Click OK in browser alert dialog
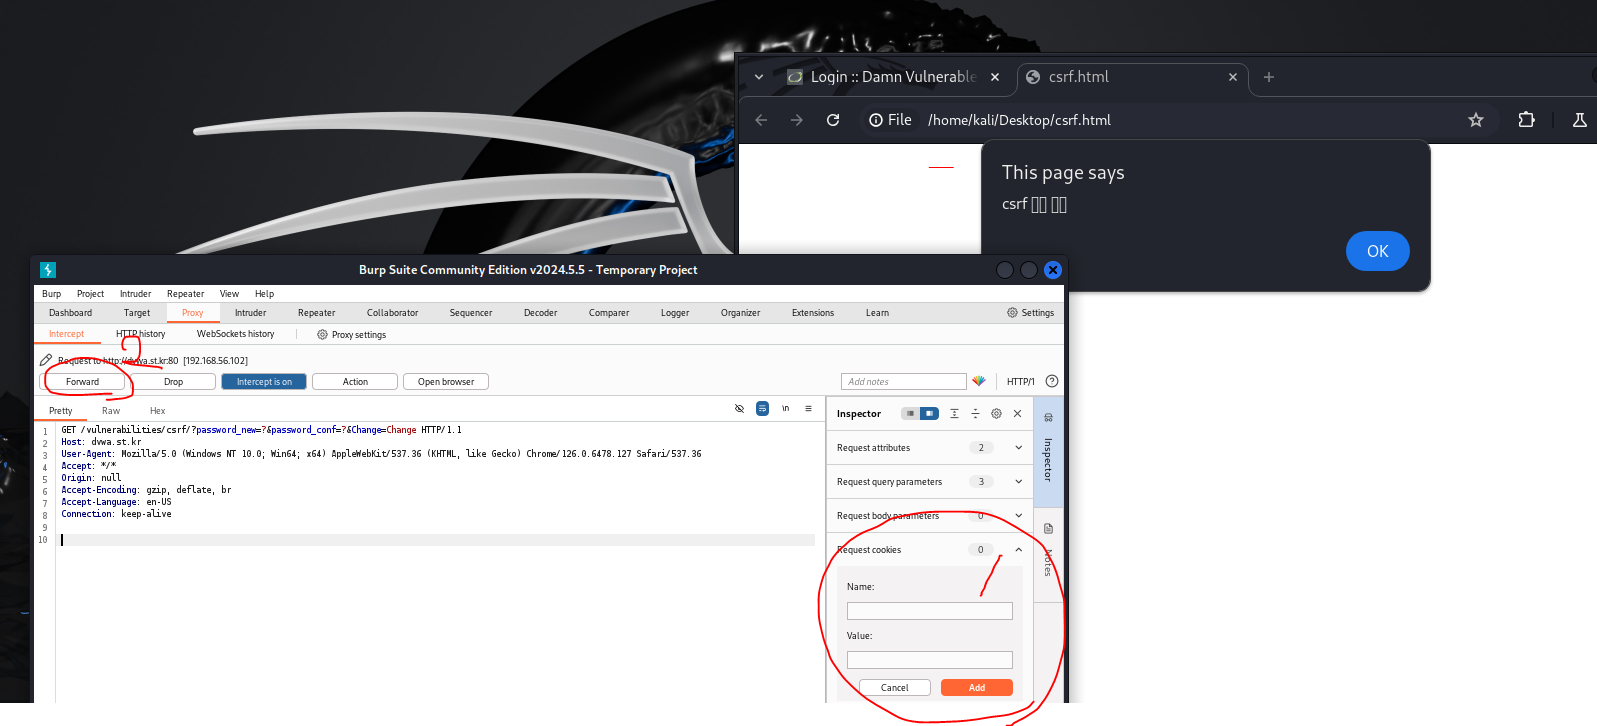The image size is (1597, 726). 1378,251
